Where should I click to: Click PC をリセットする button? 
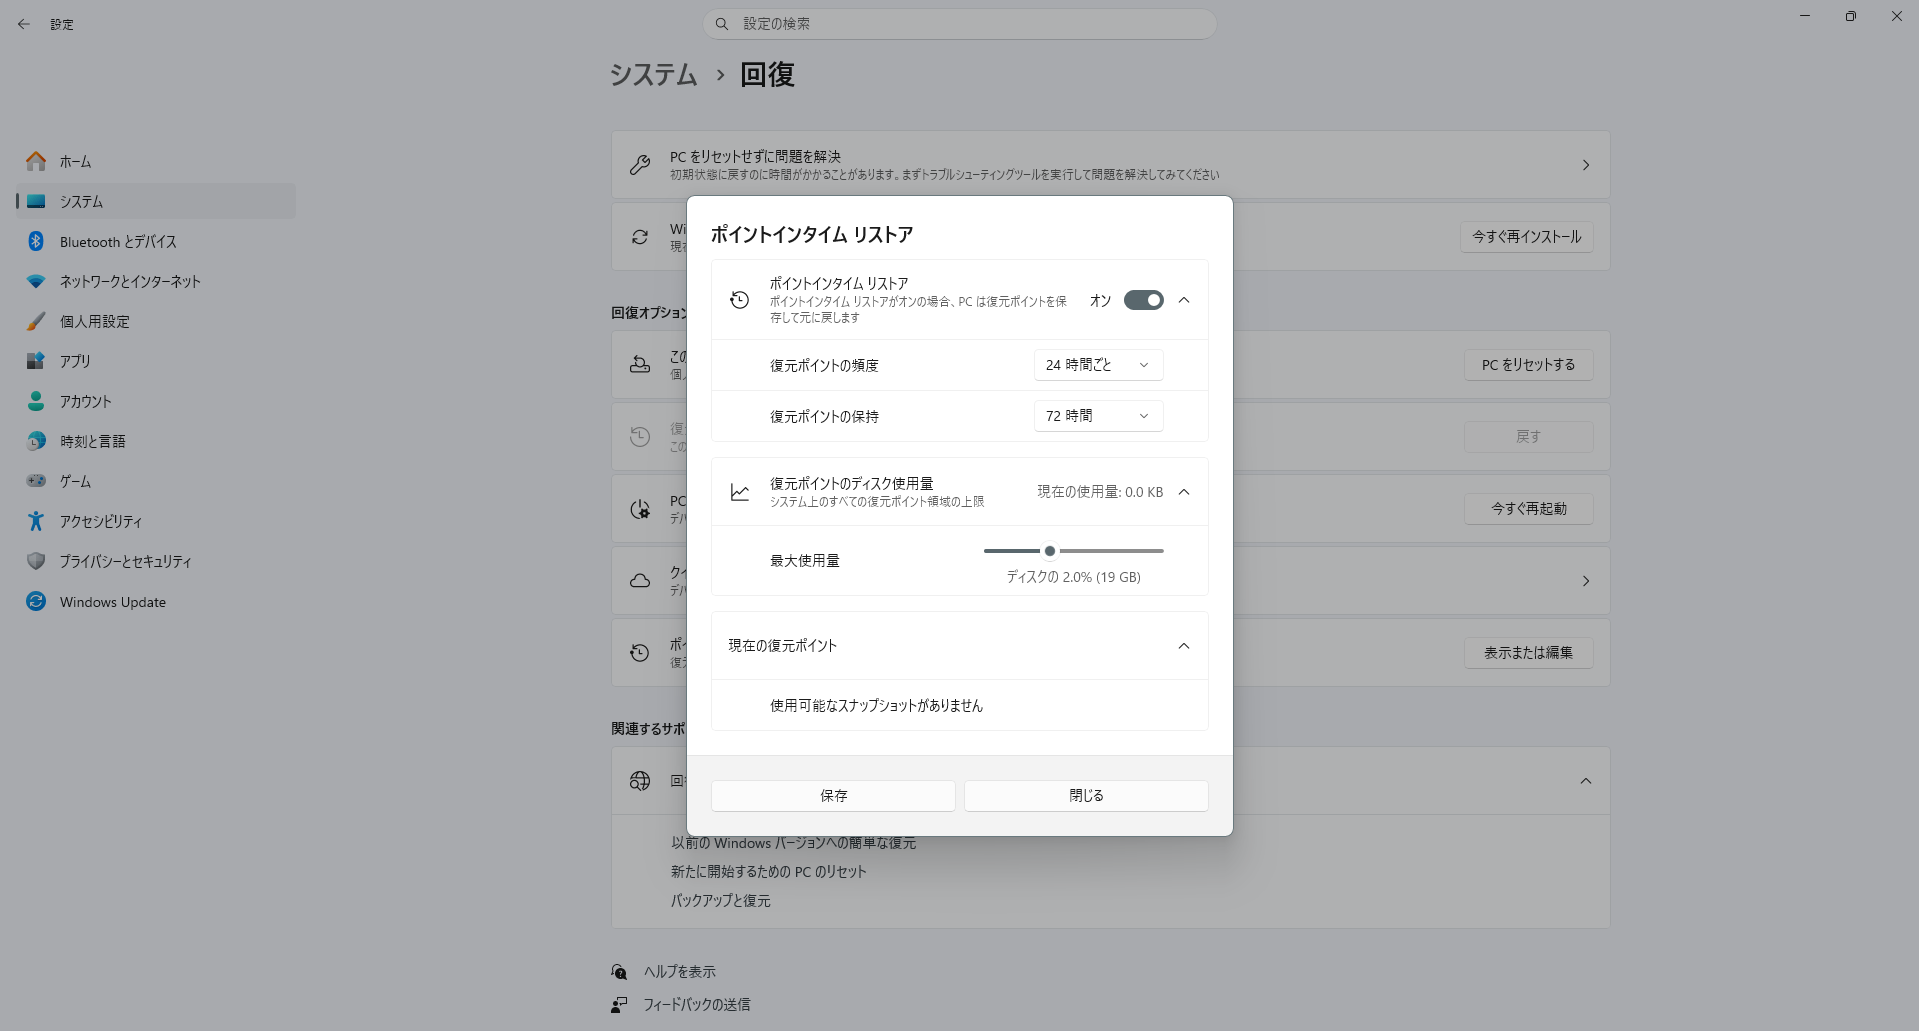[x=1529, y=365]
